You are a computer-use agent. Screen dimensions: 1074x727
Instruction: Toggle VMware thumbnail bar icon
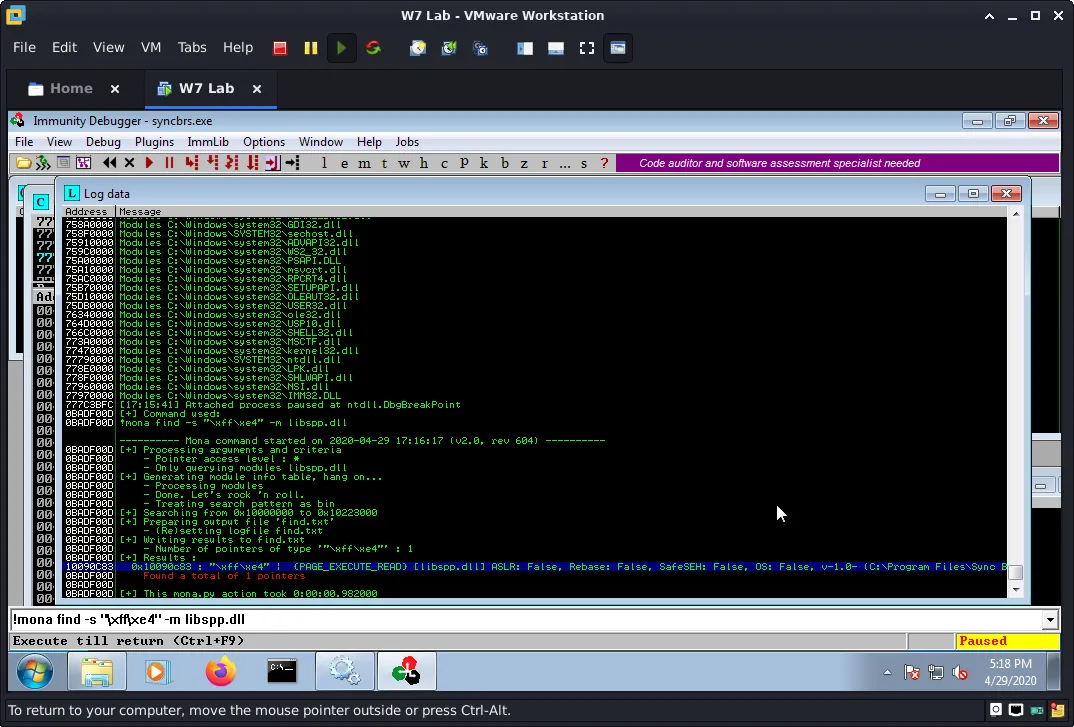(x=555, y=48)
